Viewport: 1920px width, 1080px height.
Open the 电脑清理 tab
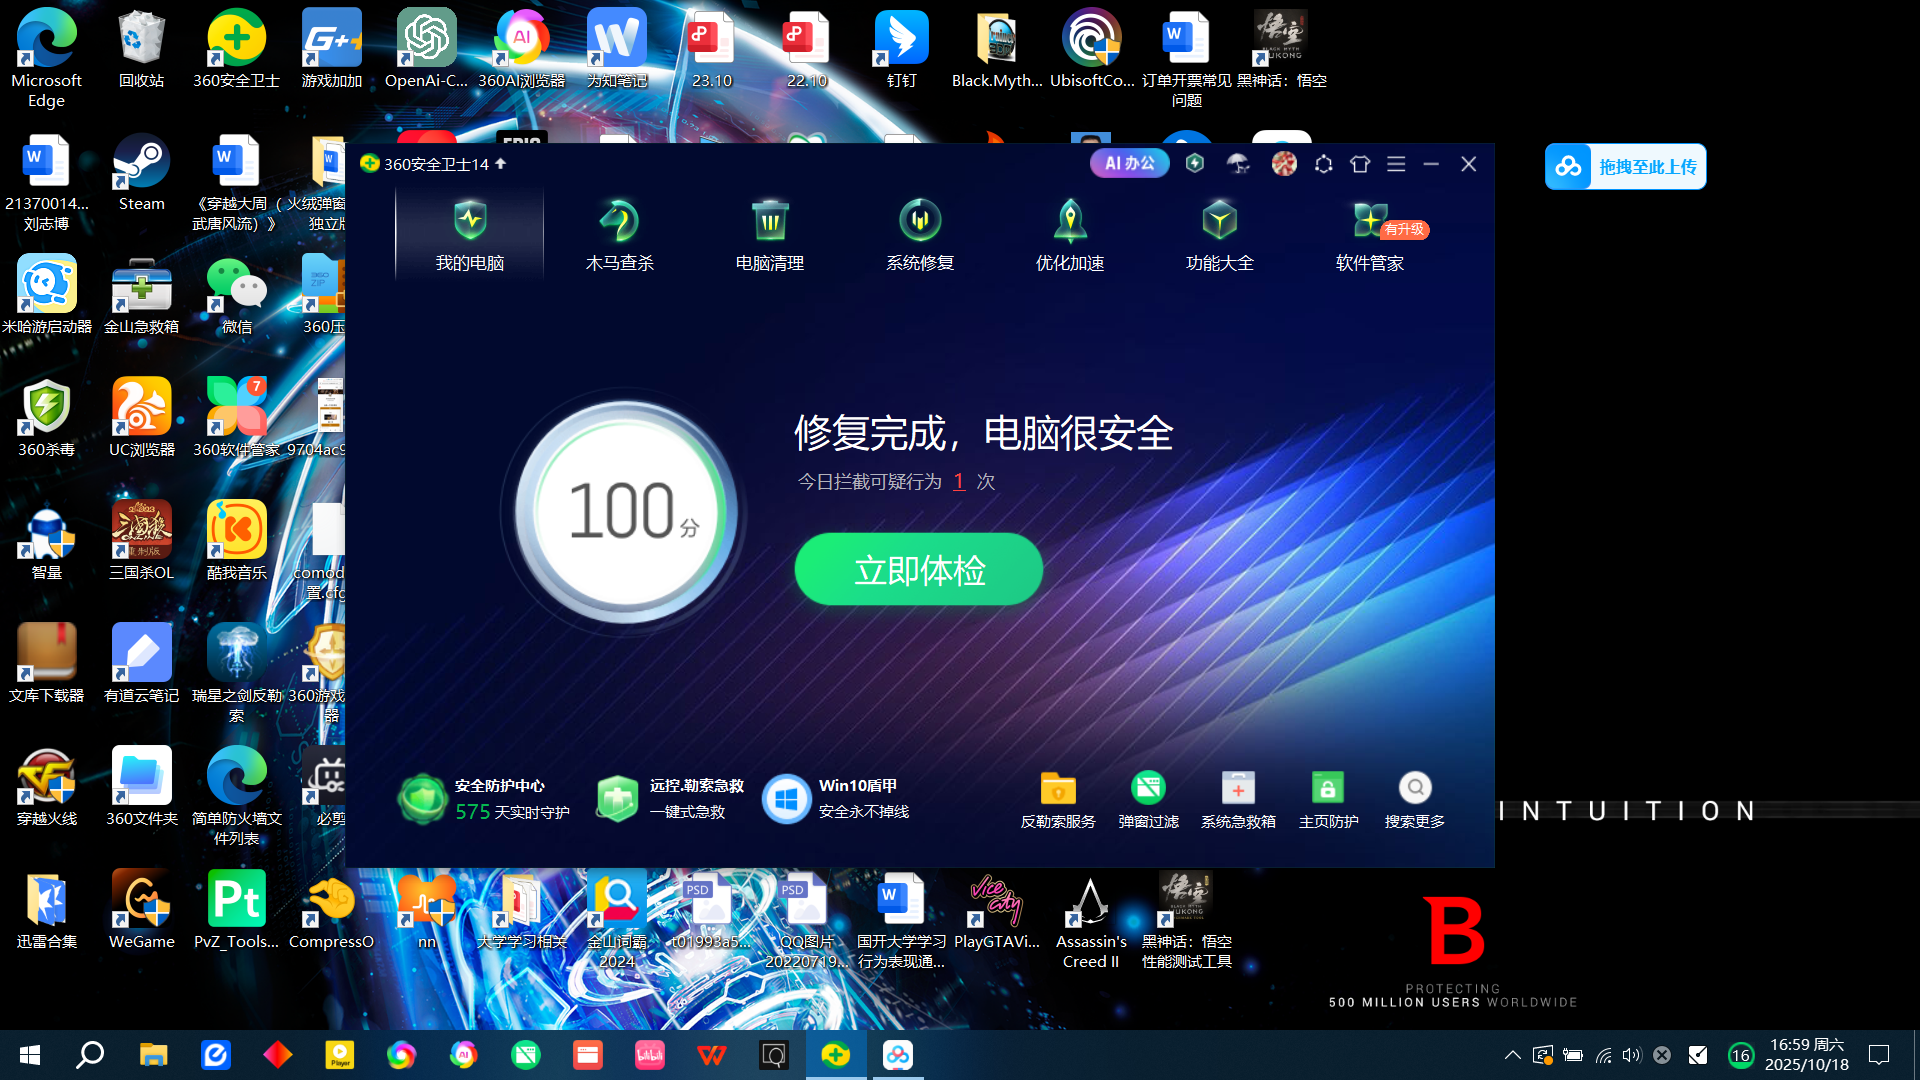[769, 236]
